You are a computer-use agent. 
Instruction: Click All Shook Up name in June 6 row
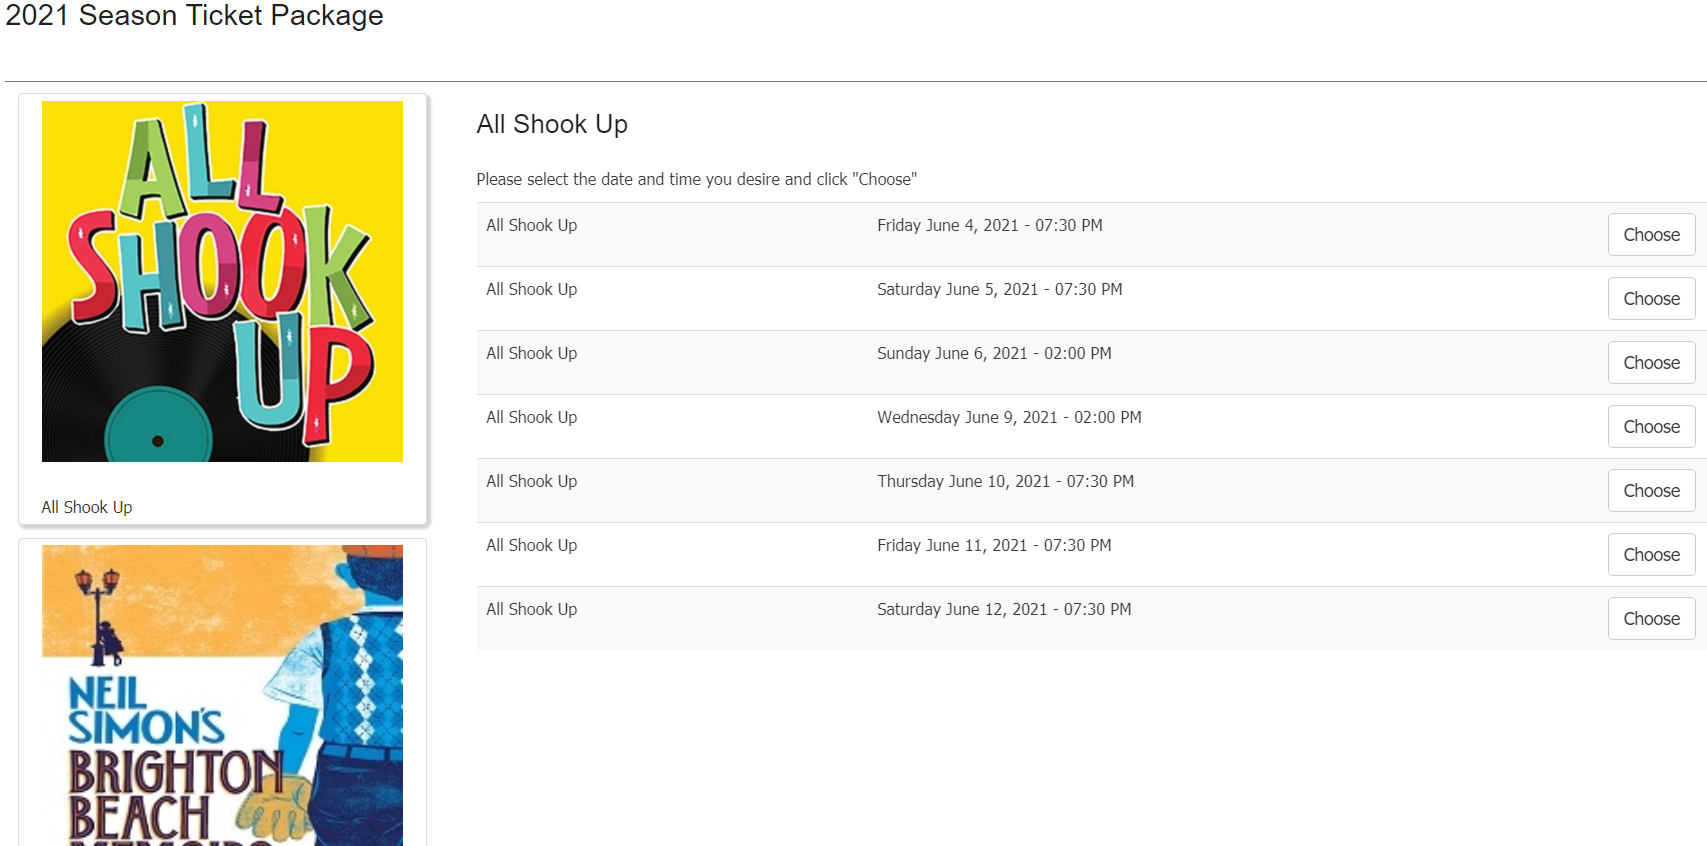pos(532,353)
